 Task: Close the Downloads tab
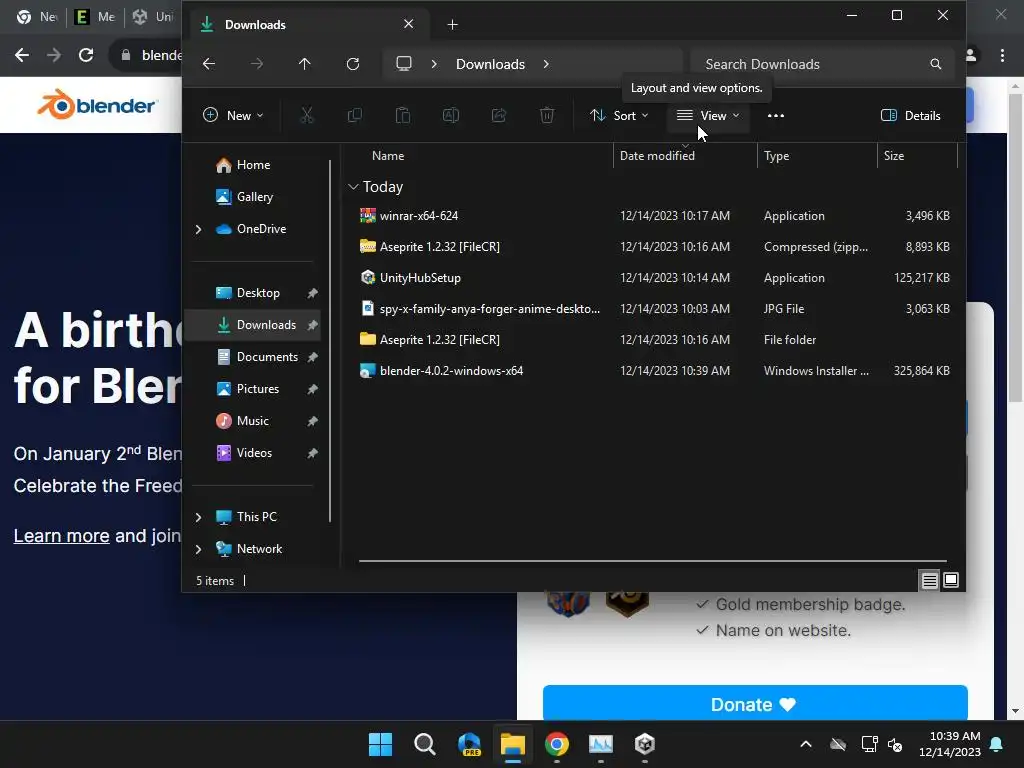(x=409, y=24)
